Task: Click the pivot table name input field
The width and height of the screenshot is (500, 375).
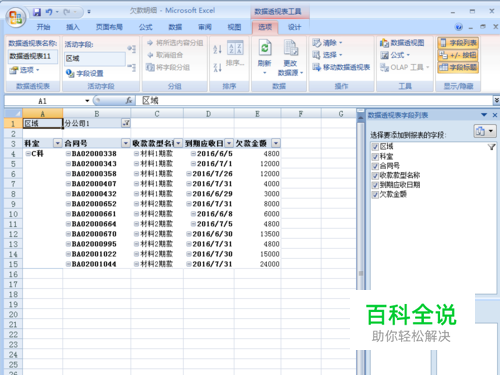Action: point(33,56)
